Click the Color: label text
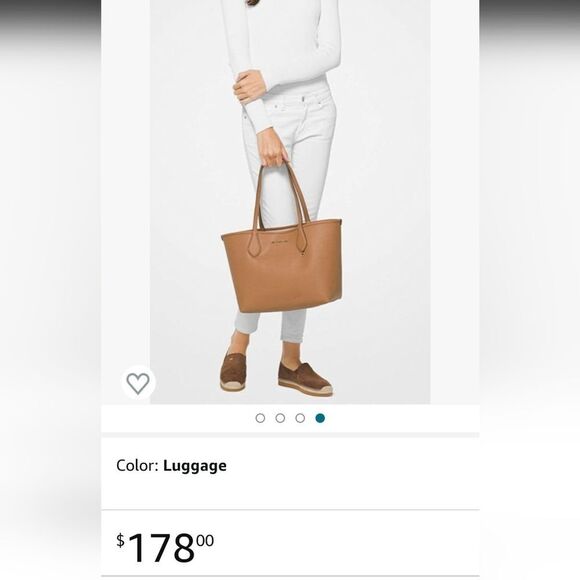Viewport: 580px width, 580px height. coord(137,465)
